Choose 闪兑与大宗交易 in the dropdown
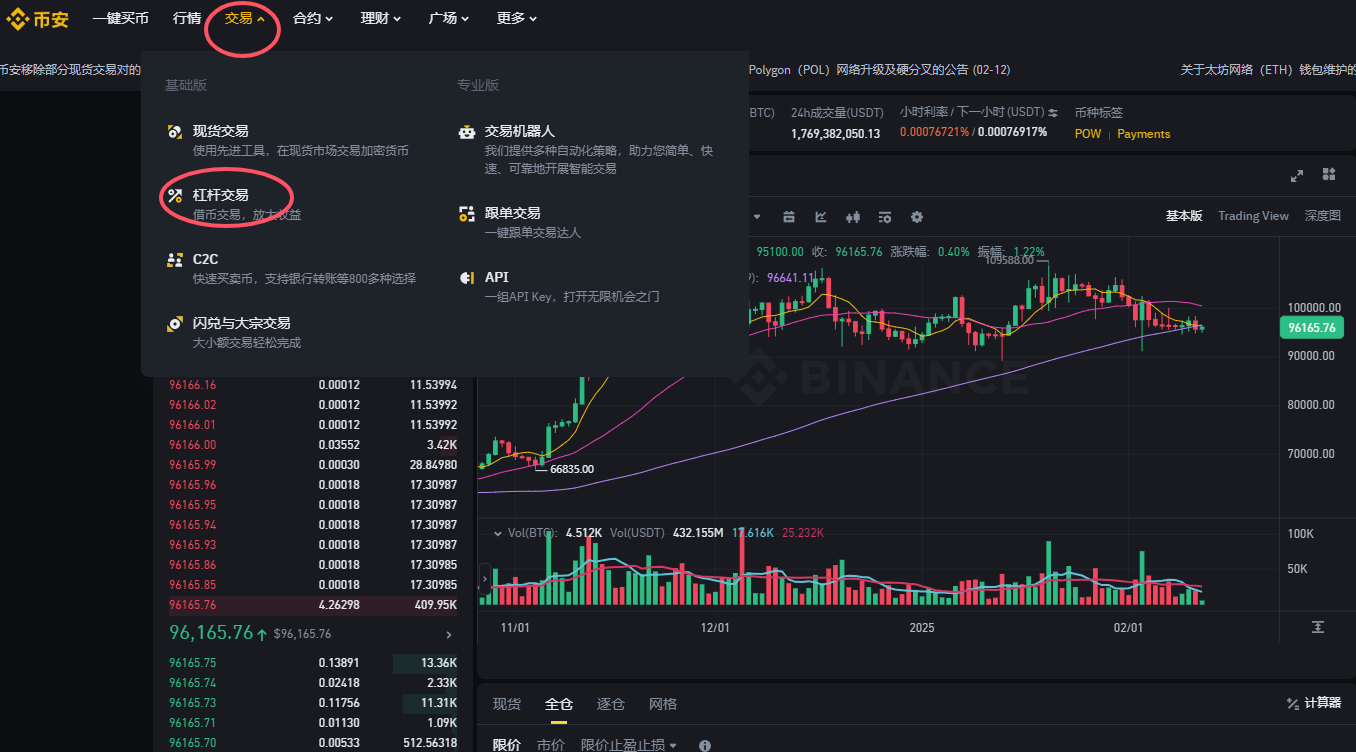Image resolution: width=1356 pixels, height=752 pixels. pyautogui.click(x=241, y=323)
